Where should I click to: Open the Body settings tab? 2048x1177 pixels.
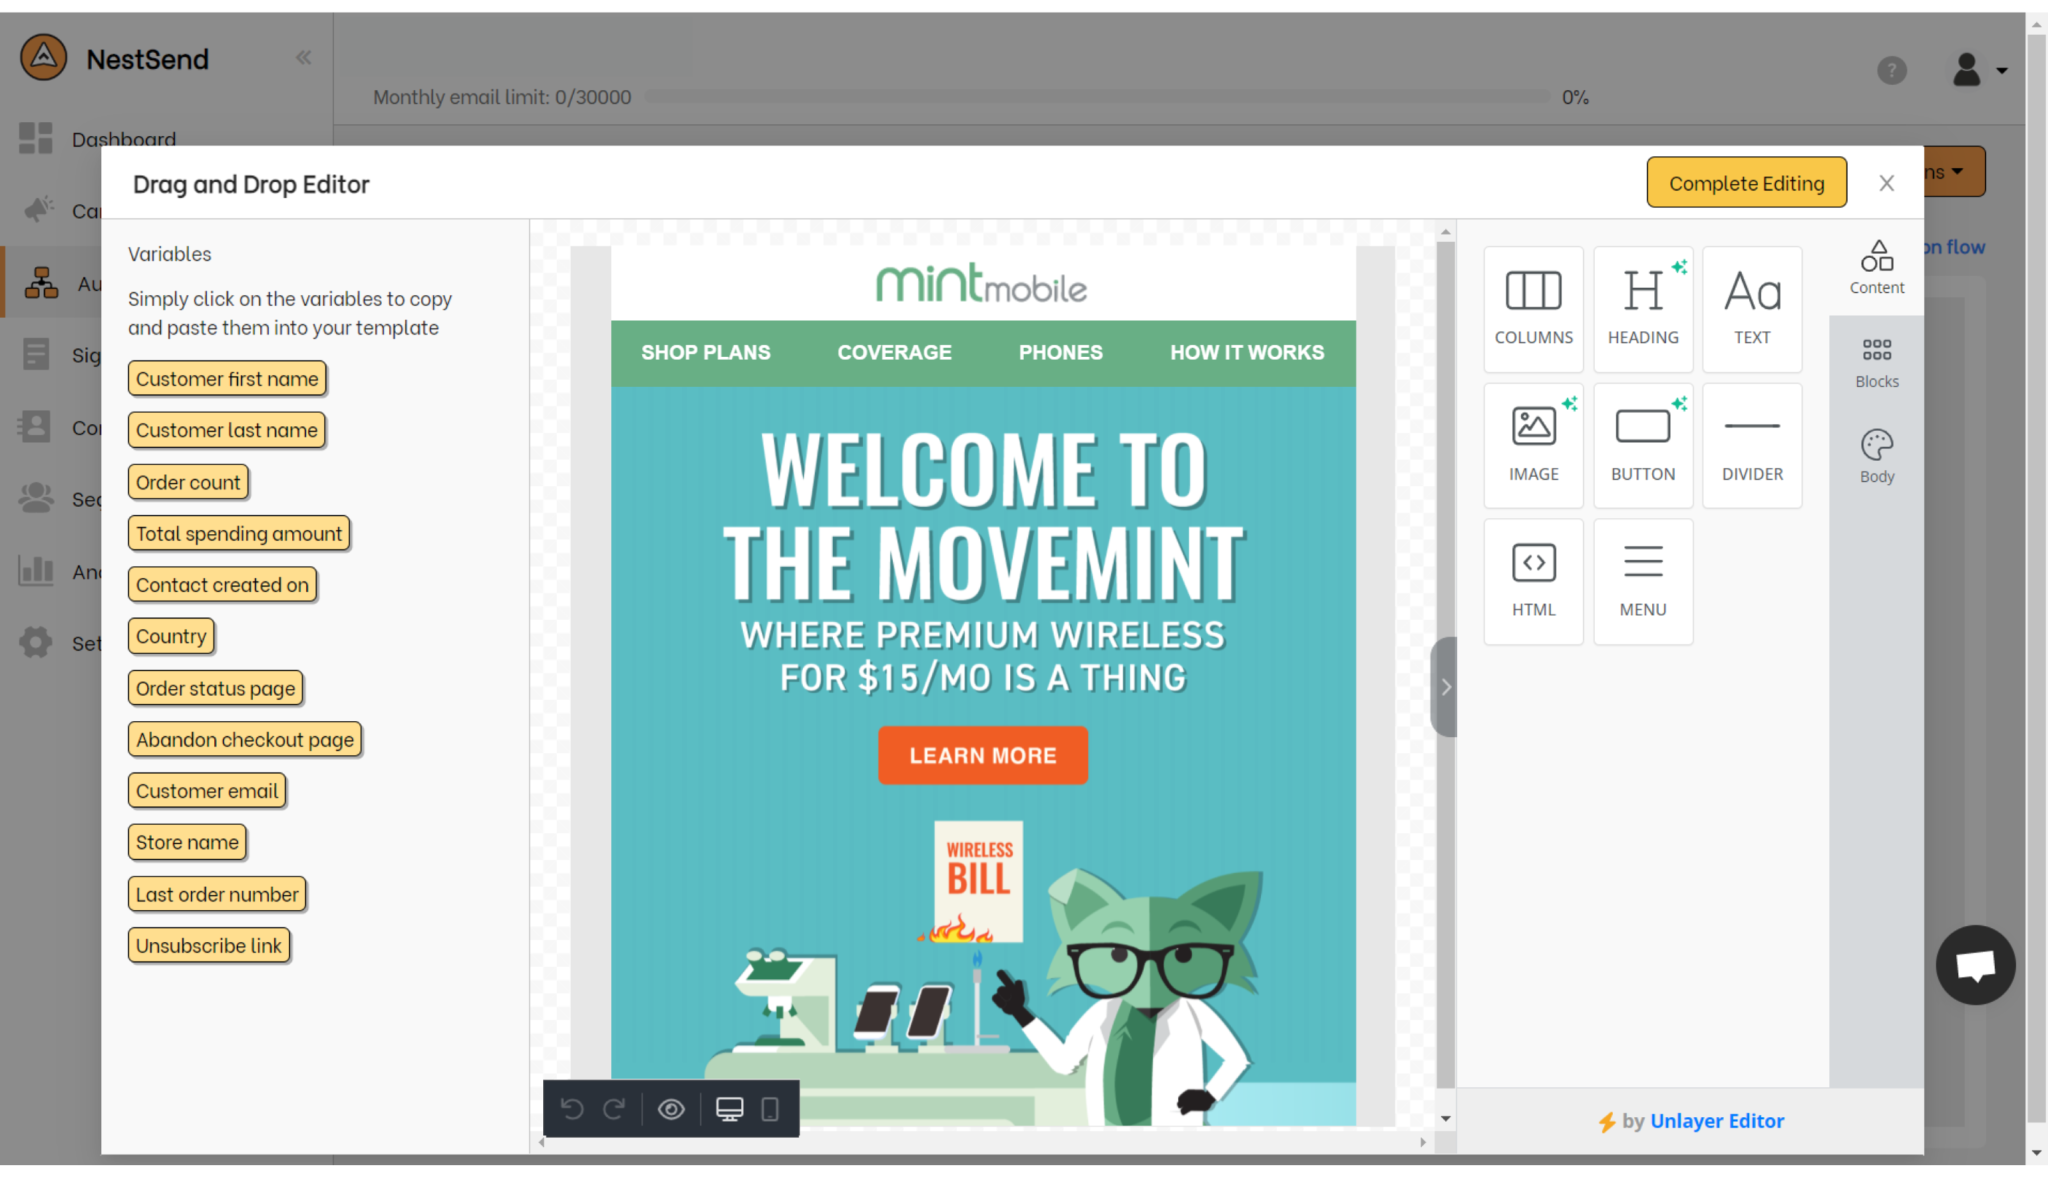click(1876, 455)
